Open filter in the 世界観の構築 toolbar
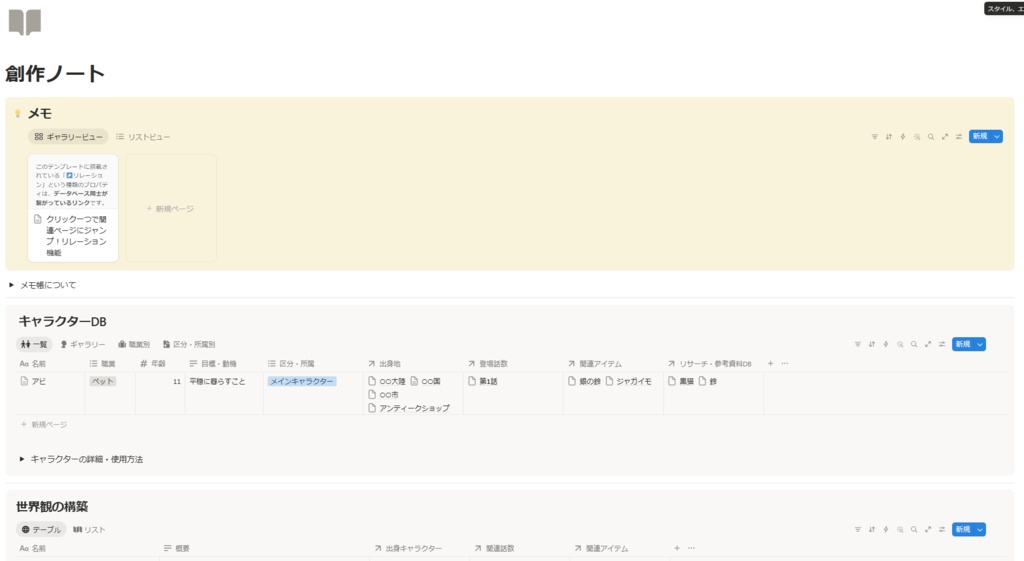1024x561 pixels. (x=857, y=530)
